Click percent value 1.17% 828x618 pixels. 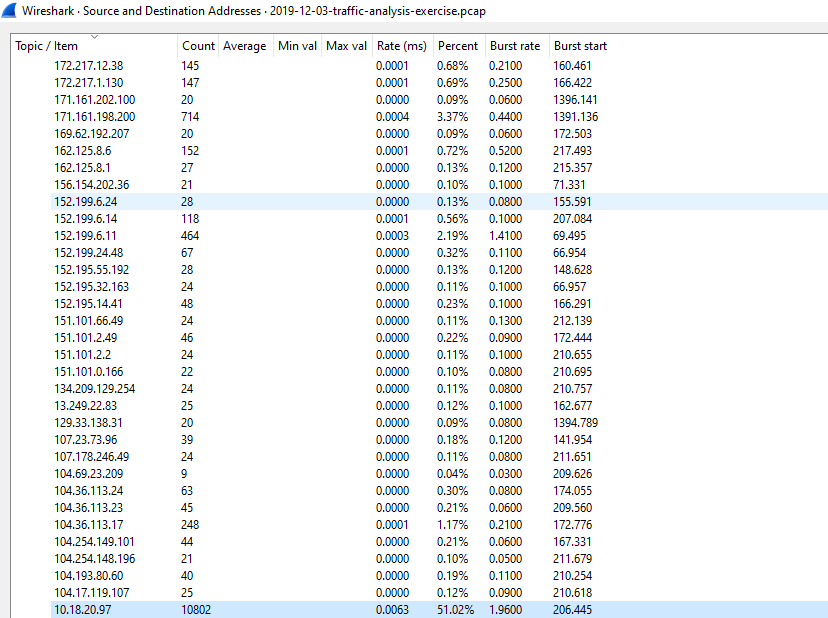pos(453,525)
